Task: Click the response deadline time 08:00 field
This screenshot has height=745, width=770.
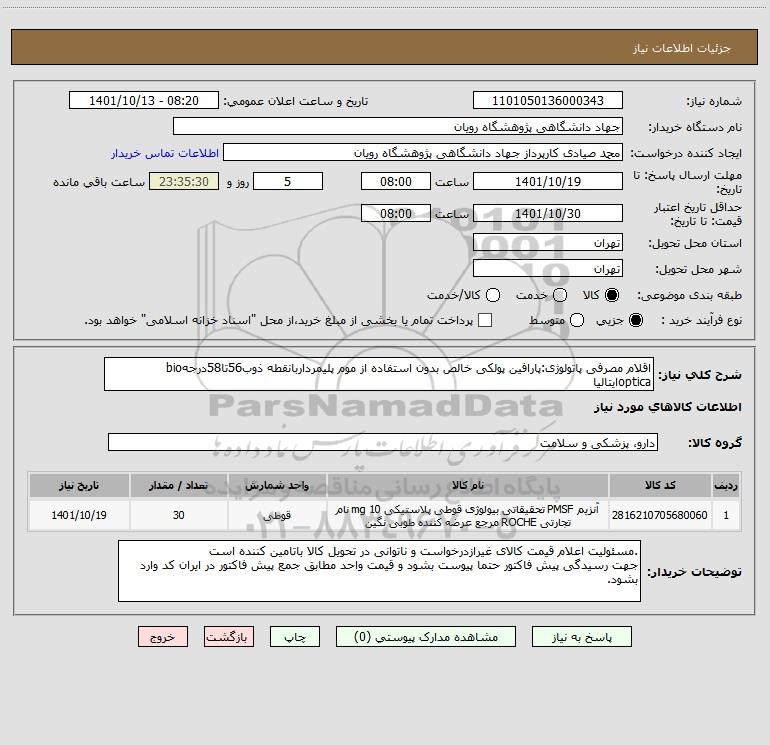Action: coord(396,181)
